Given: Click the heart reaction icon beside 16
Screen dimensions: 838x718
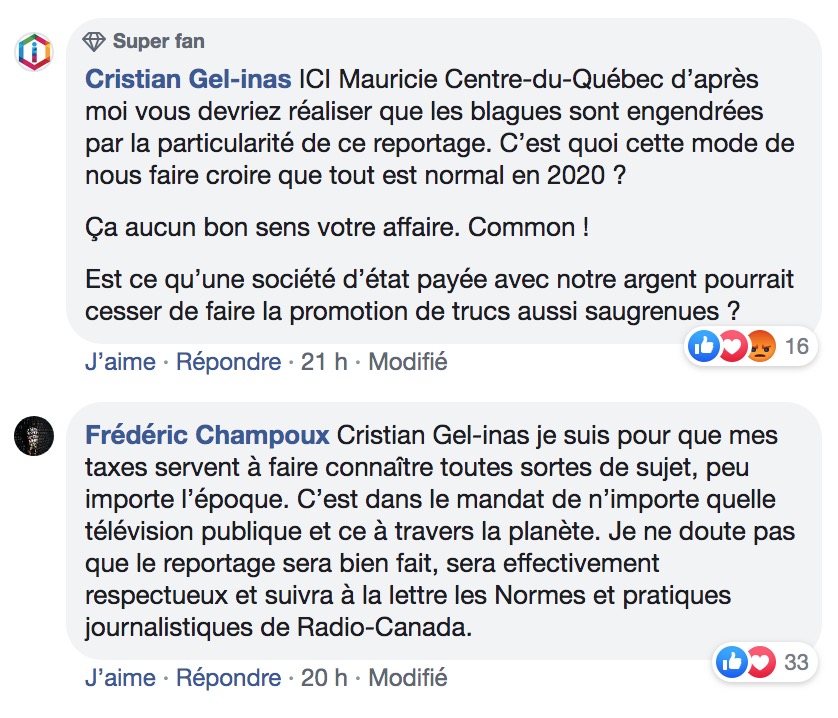Looking at the screenshot, I should coord(733,347).
